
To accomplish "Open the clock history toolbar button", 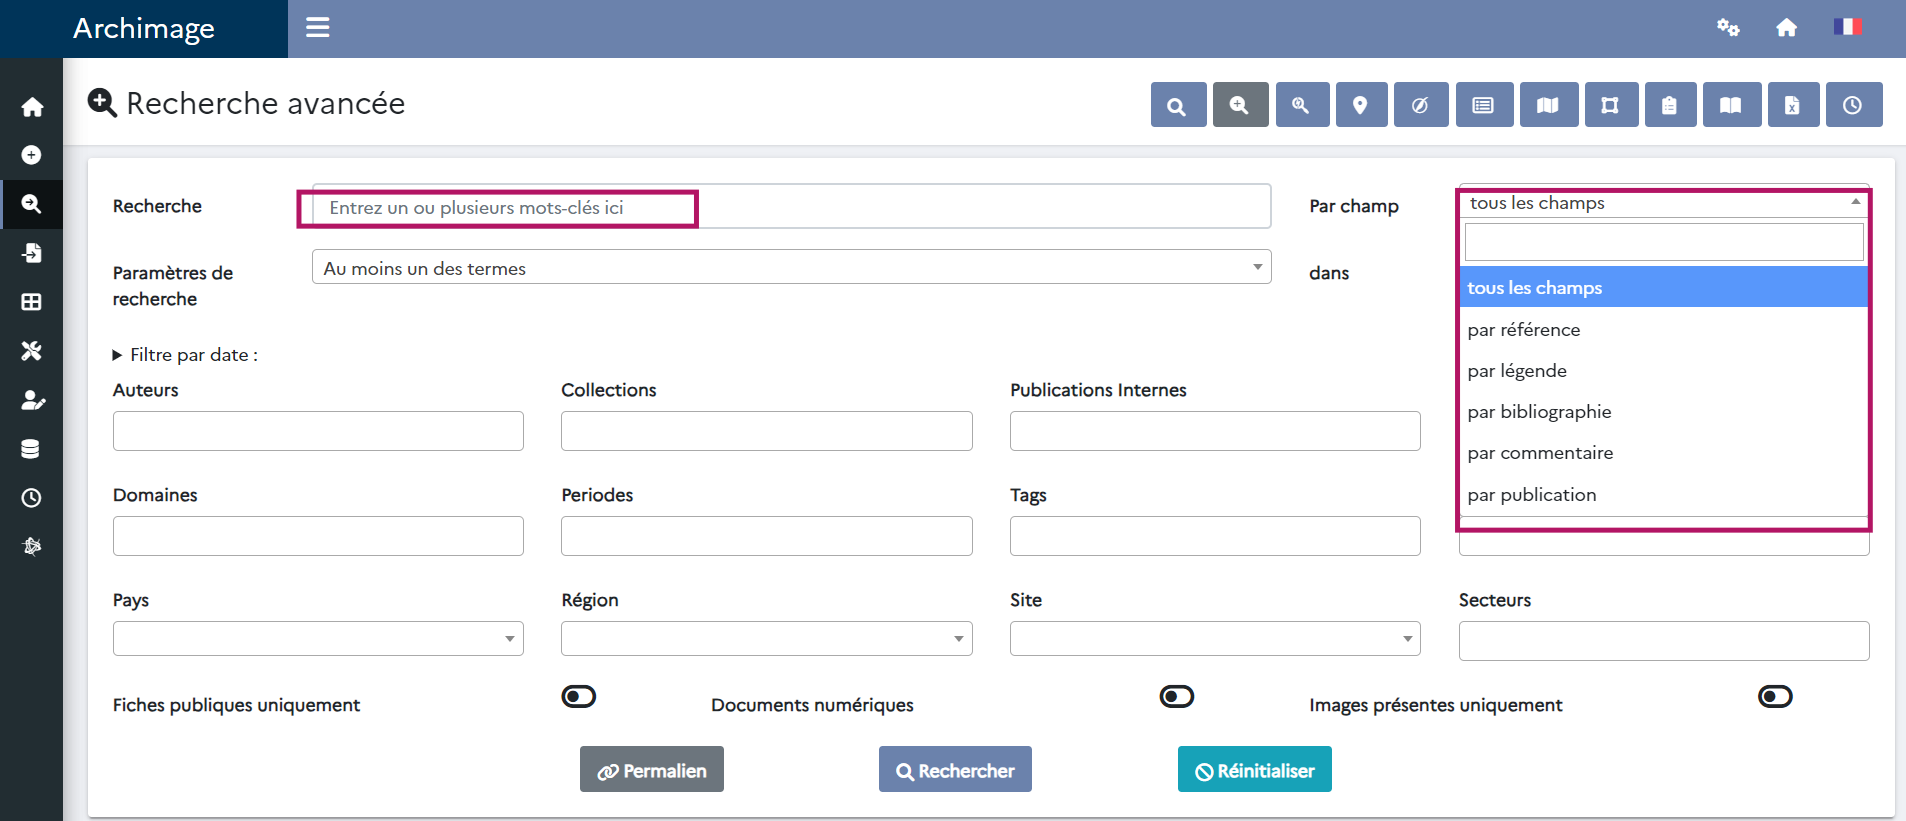I will (1854, 105).
